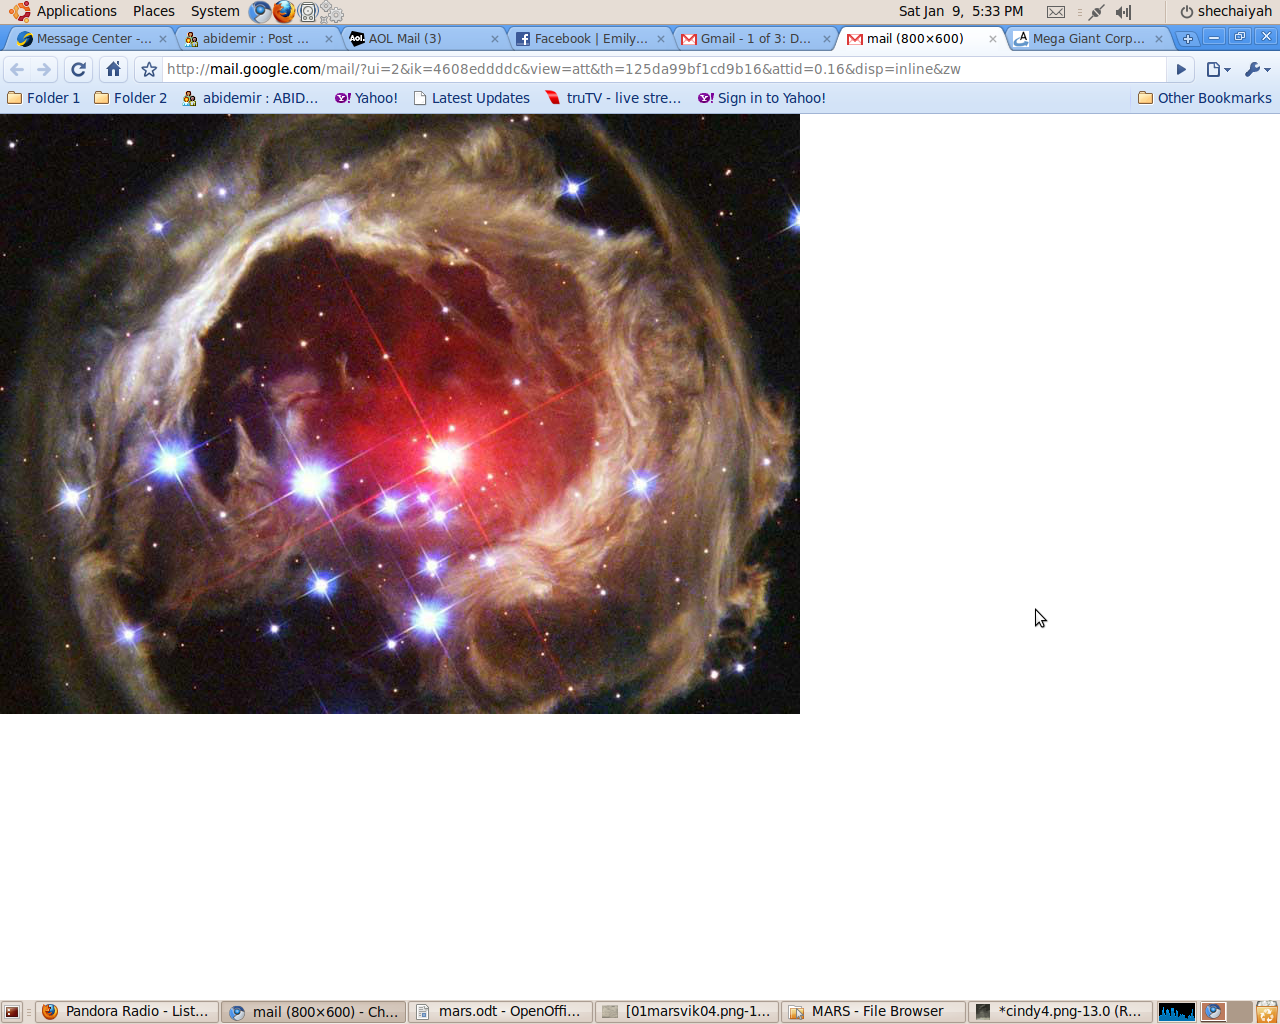1280x1024 pixels.
Task: Open the mail envelope indicator
Action: pyautogui.click(x=1056, y=12)
